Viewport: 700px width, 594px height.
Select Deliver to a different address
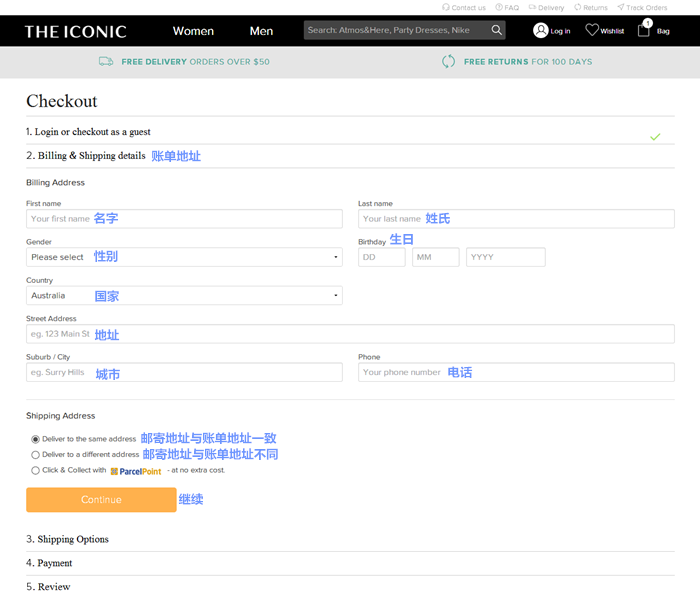35,455
